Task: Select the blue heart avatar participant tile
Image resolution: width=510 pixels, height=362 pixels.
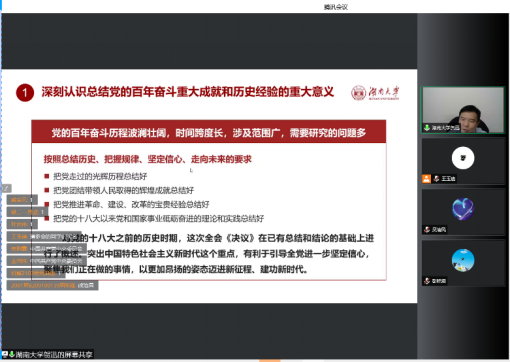Action: click(x=463, y=211)
